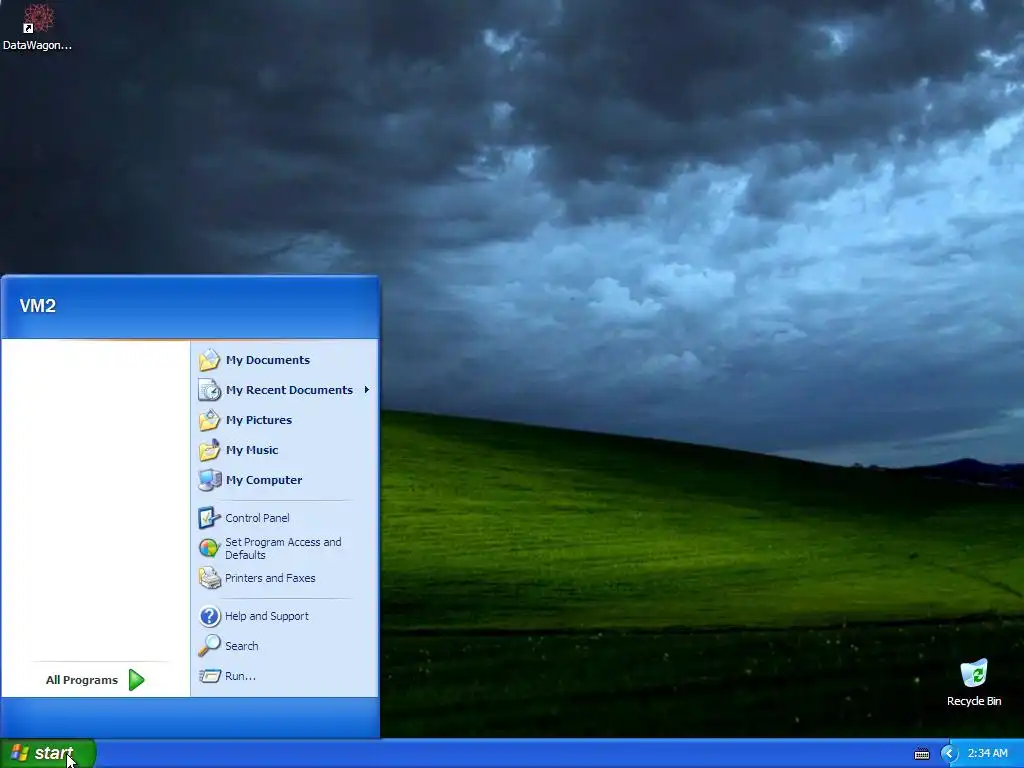
Task: Open Search from Start menu
Action: (x=285, y=646)
